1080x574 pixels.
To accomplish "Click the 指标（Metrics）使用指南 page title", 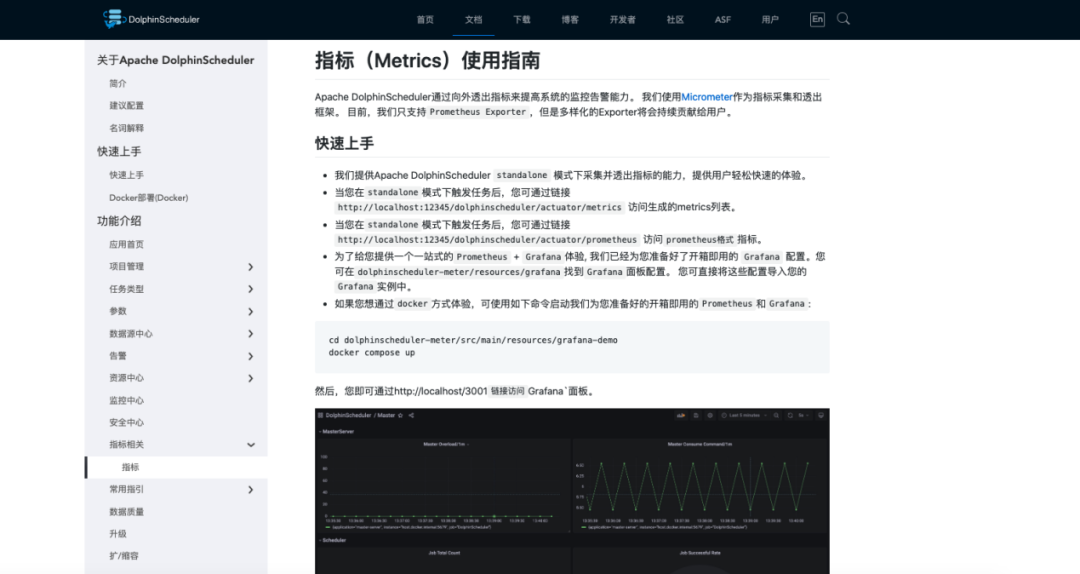I will 428,61.
